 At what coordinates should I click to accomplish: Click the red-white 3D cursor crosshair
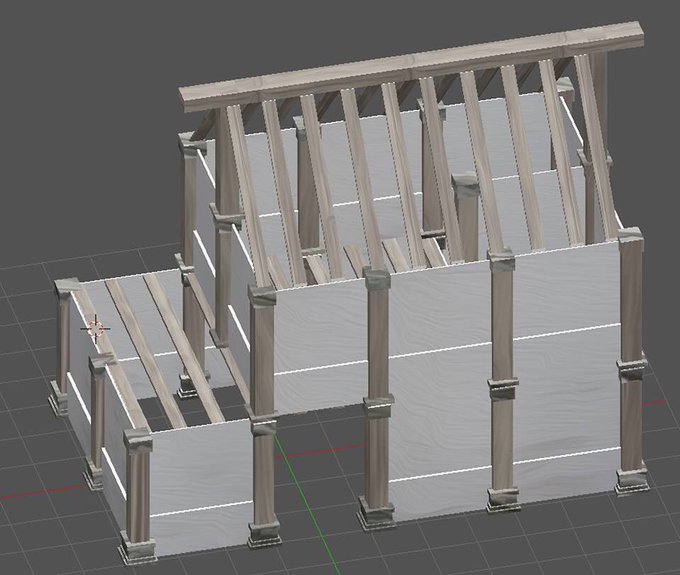(x=95, y=328)
